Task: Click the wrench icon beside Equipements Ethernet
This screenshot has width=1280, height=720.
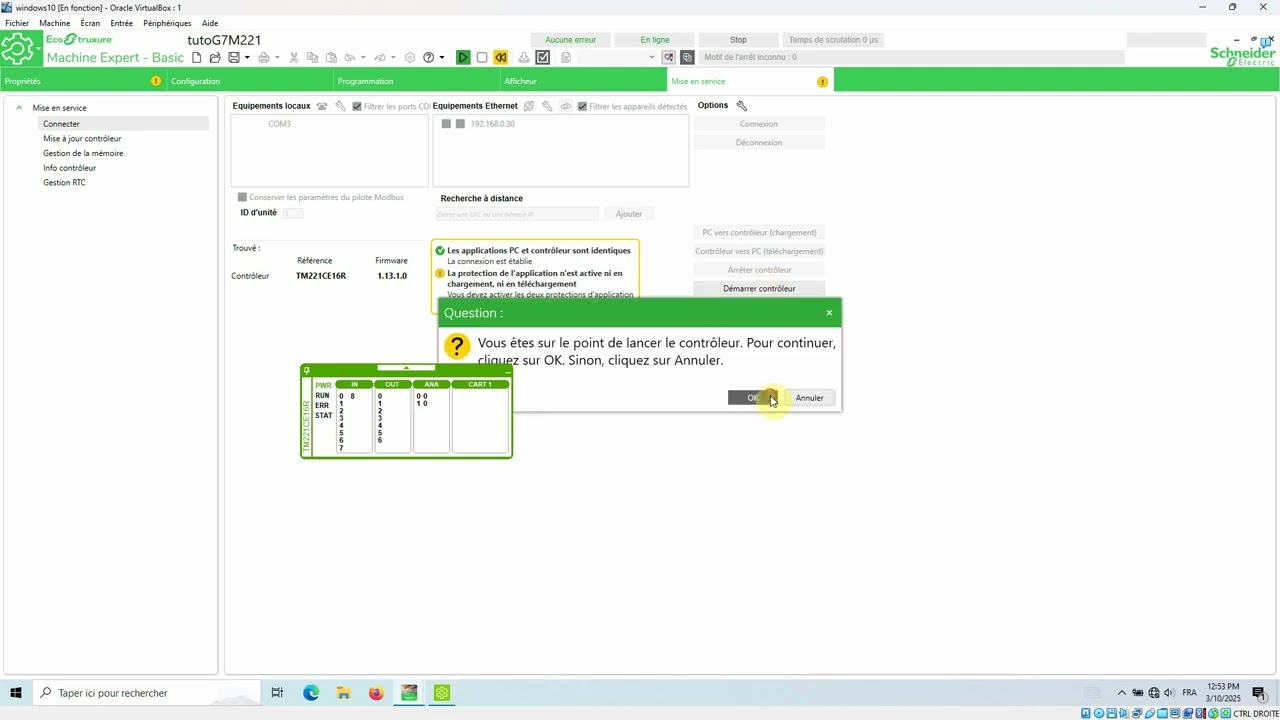Action: click(547, 106)
